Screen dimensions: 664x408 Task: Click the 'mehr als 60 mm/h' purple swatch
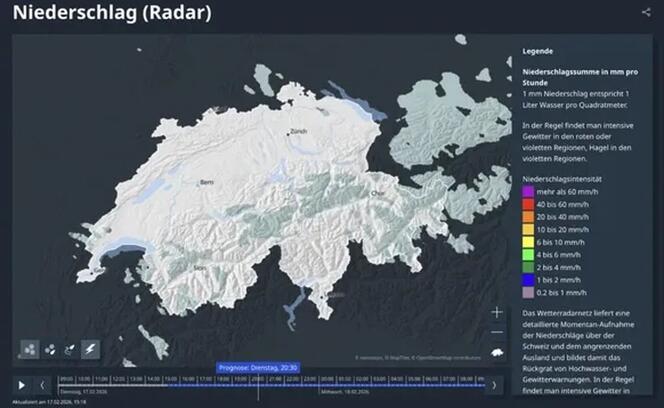click(528, 190)
